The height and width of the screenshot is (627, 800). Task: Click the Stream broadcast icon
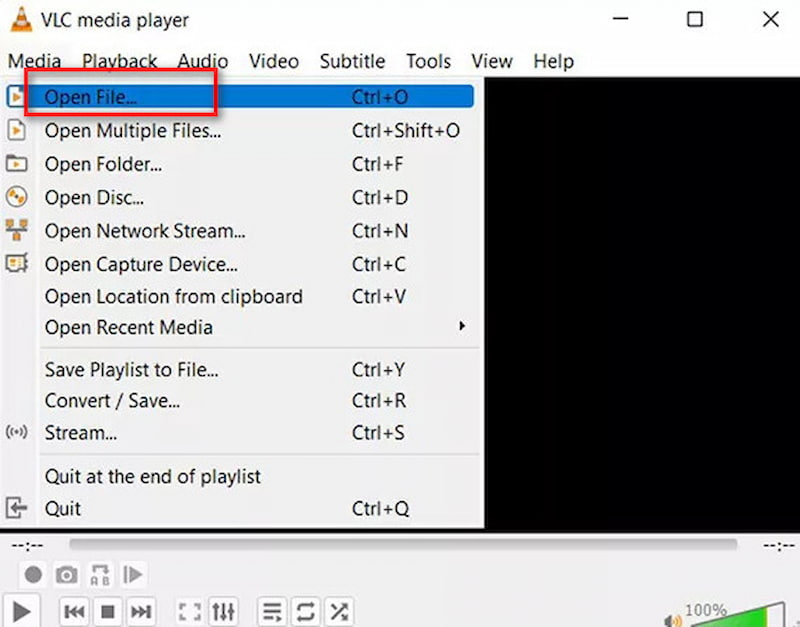pyautogui.click(x=16, y=432)
